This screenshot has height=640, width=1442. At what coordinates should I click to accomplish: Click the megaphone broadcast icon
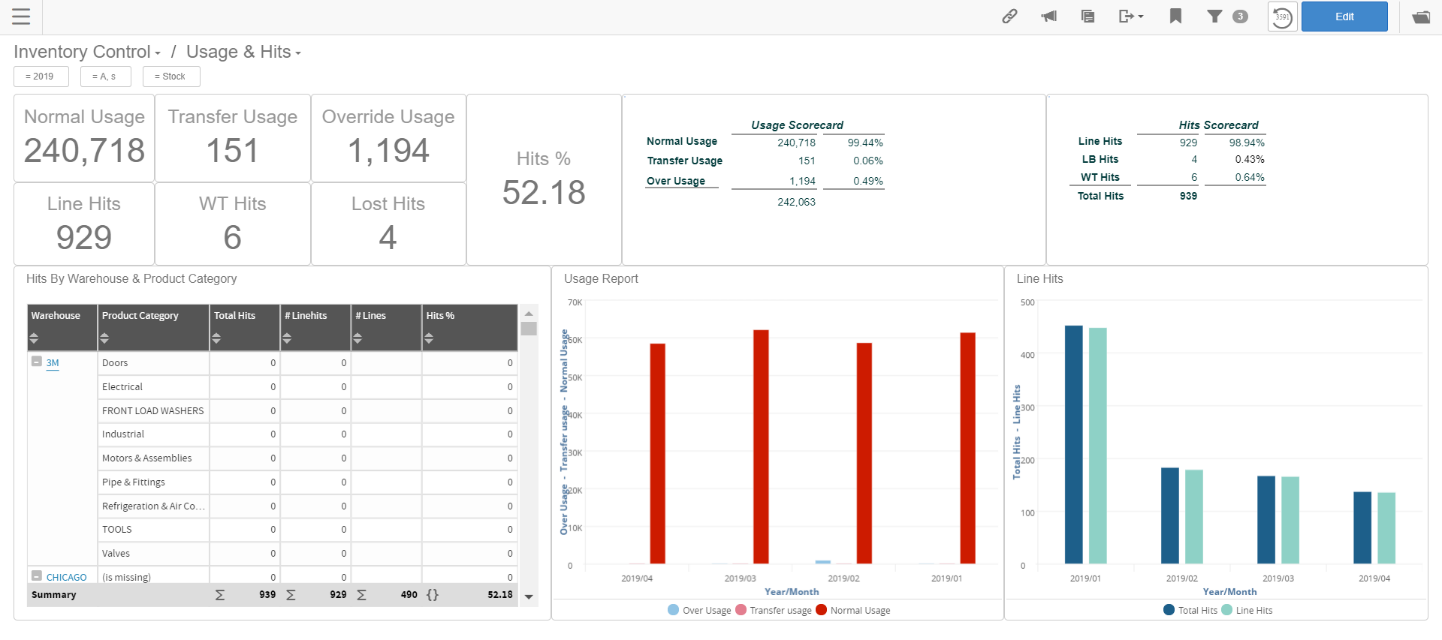(x=1048, y=16)
